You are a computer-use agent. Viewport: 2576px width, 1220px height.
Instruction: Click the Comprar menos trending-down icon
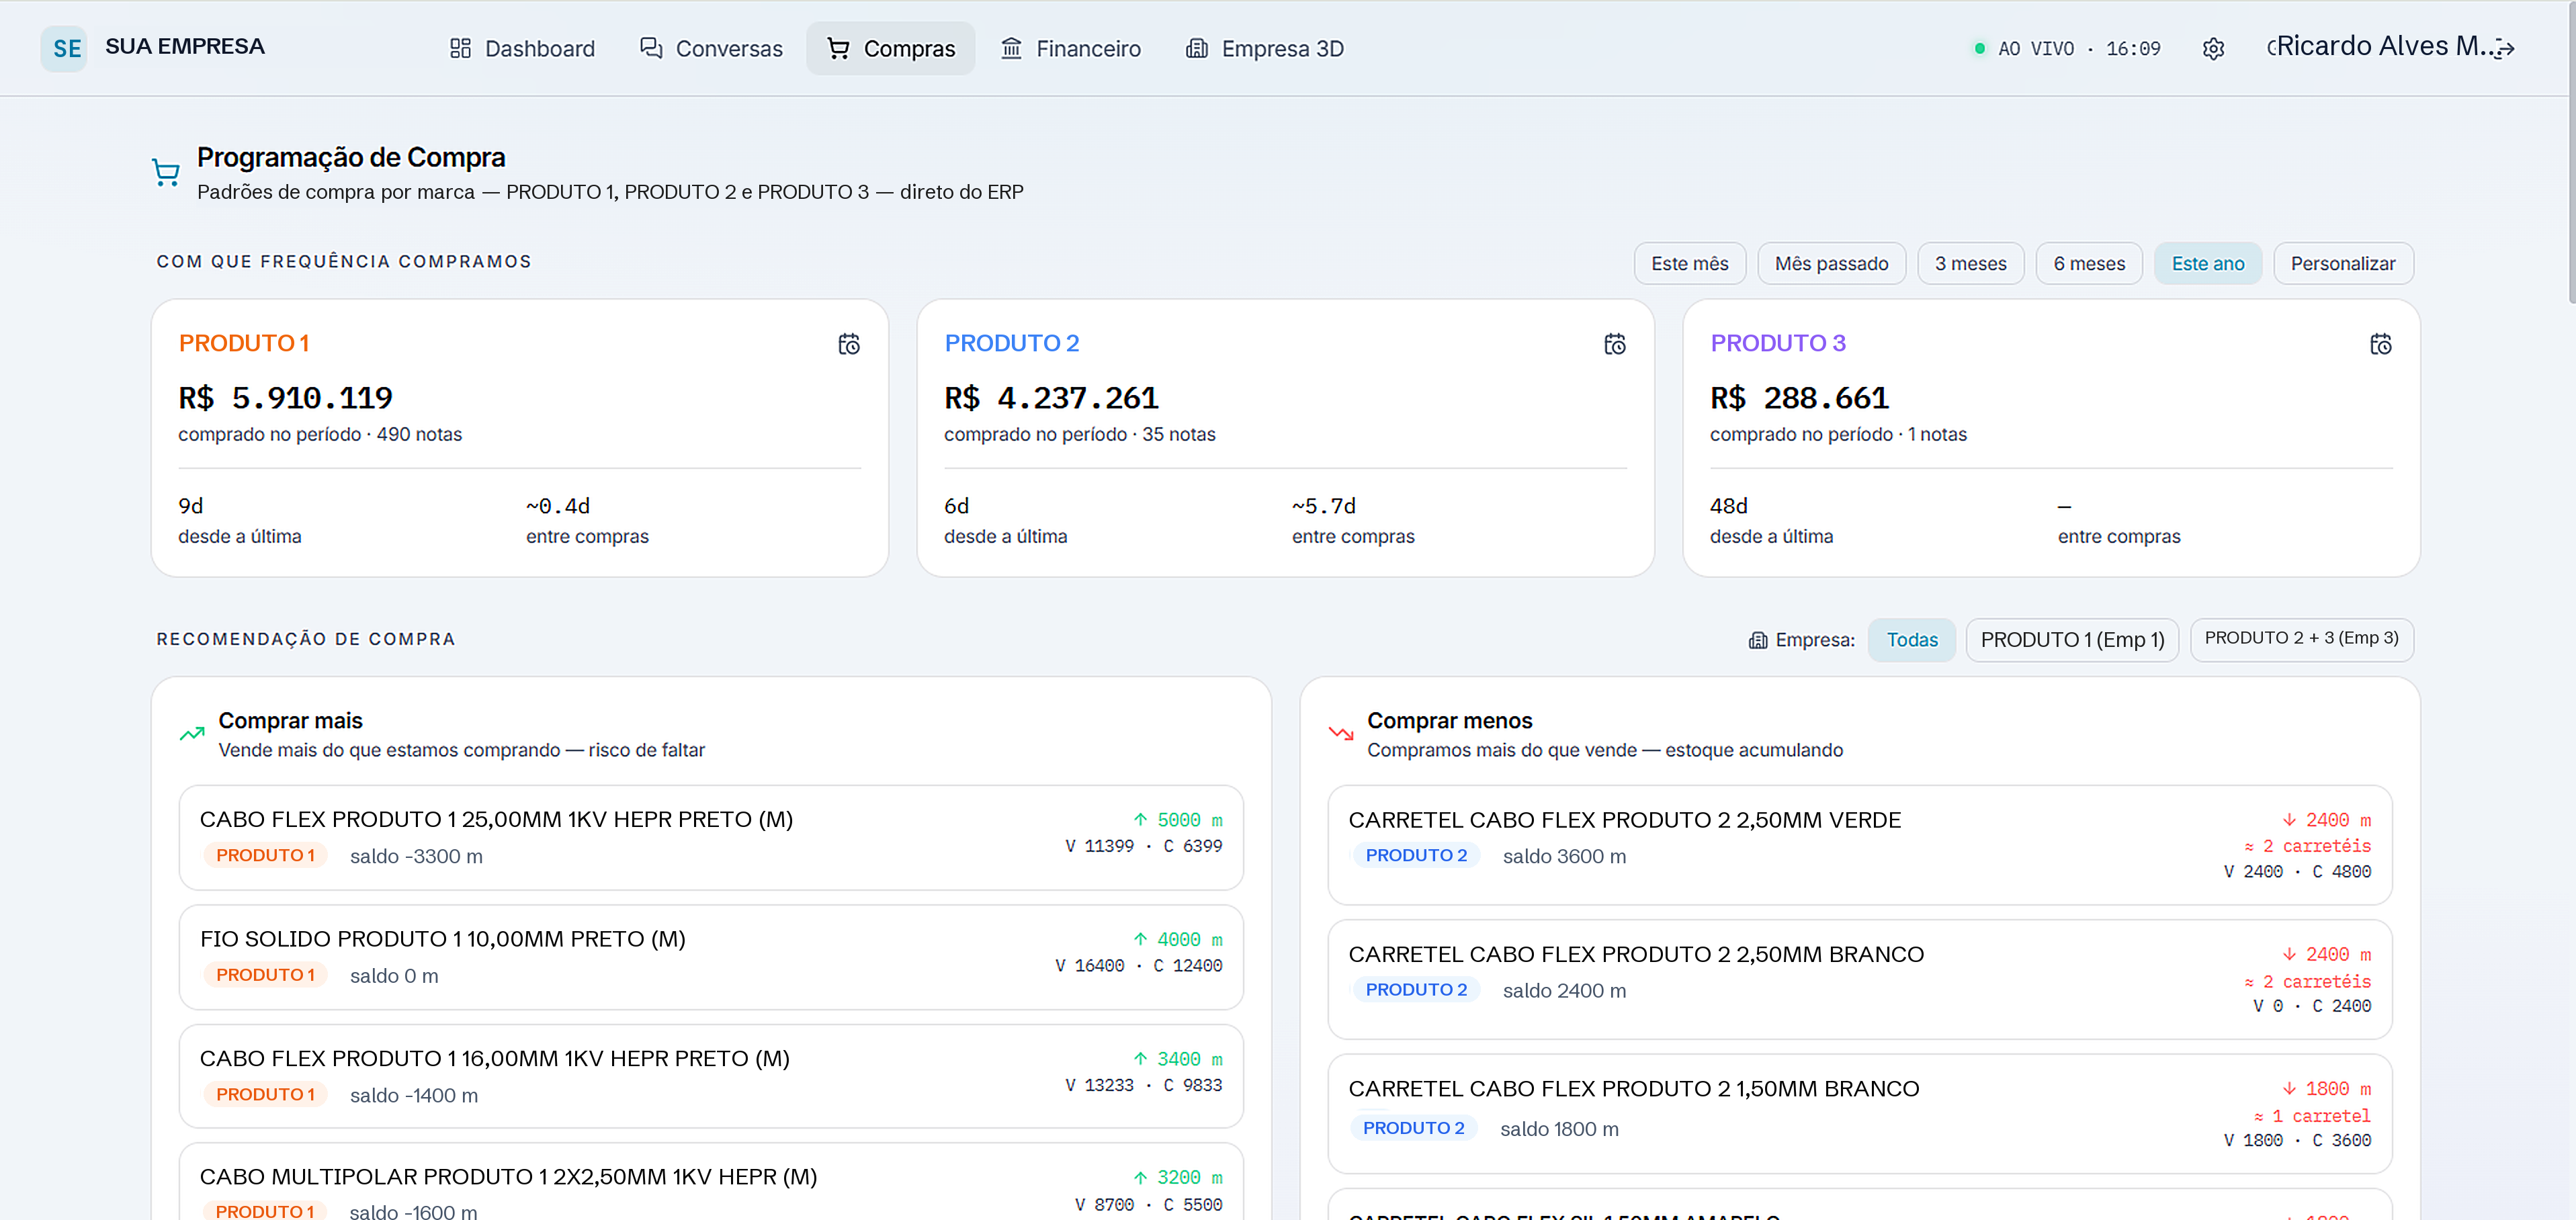click(1340, 734)
